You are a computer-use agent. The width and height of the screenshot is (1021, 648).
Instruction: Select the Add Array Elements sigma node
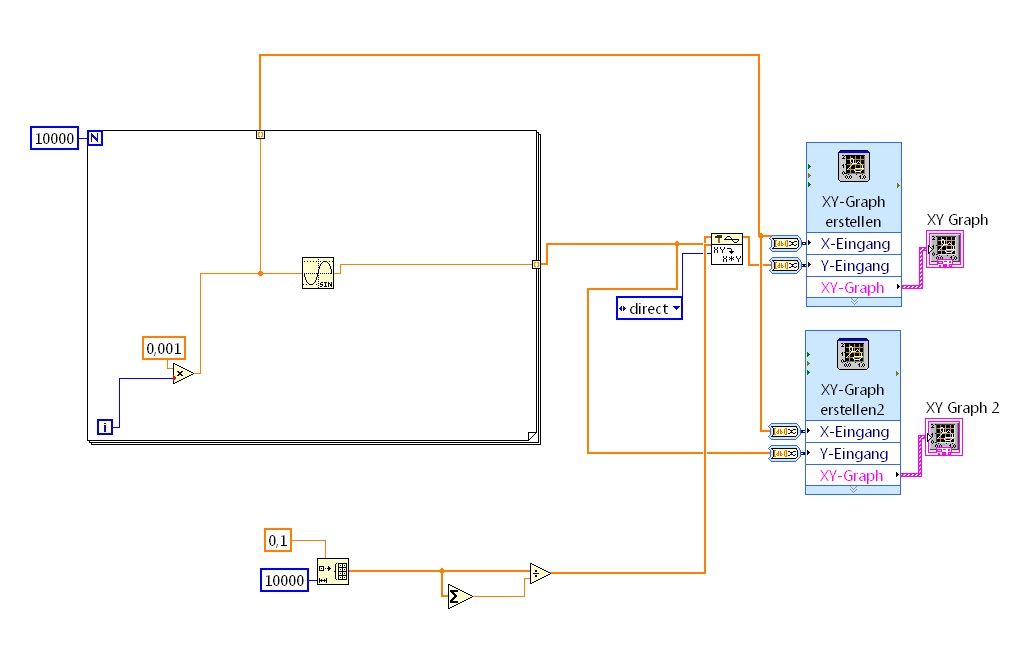coord(460,597)
